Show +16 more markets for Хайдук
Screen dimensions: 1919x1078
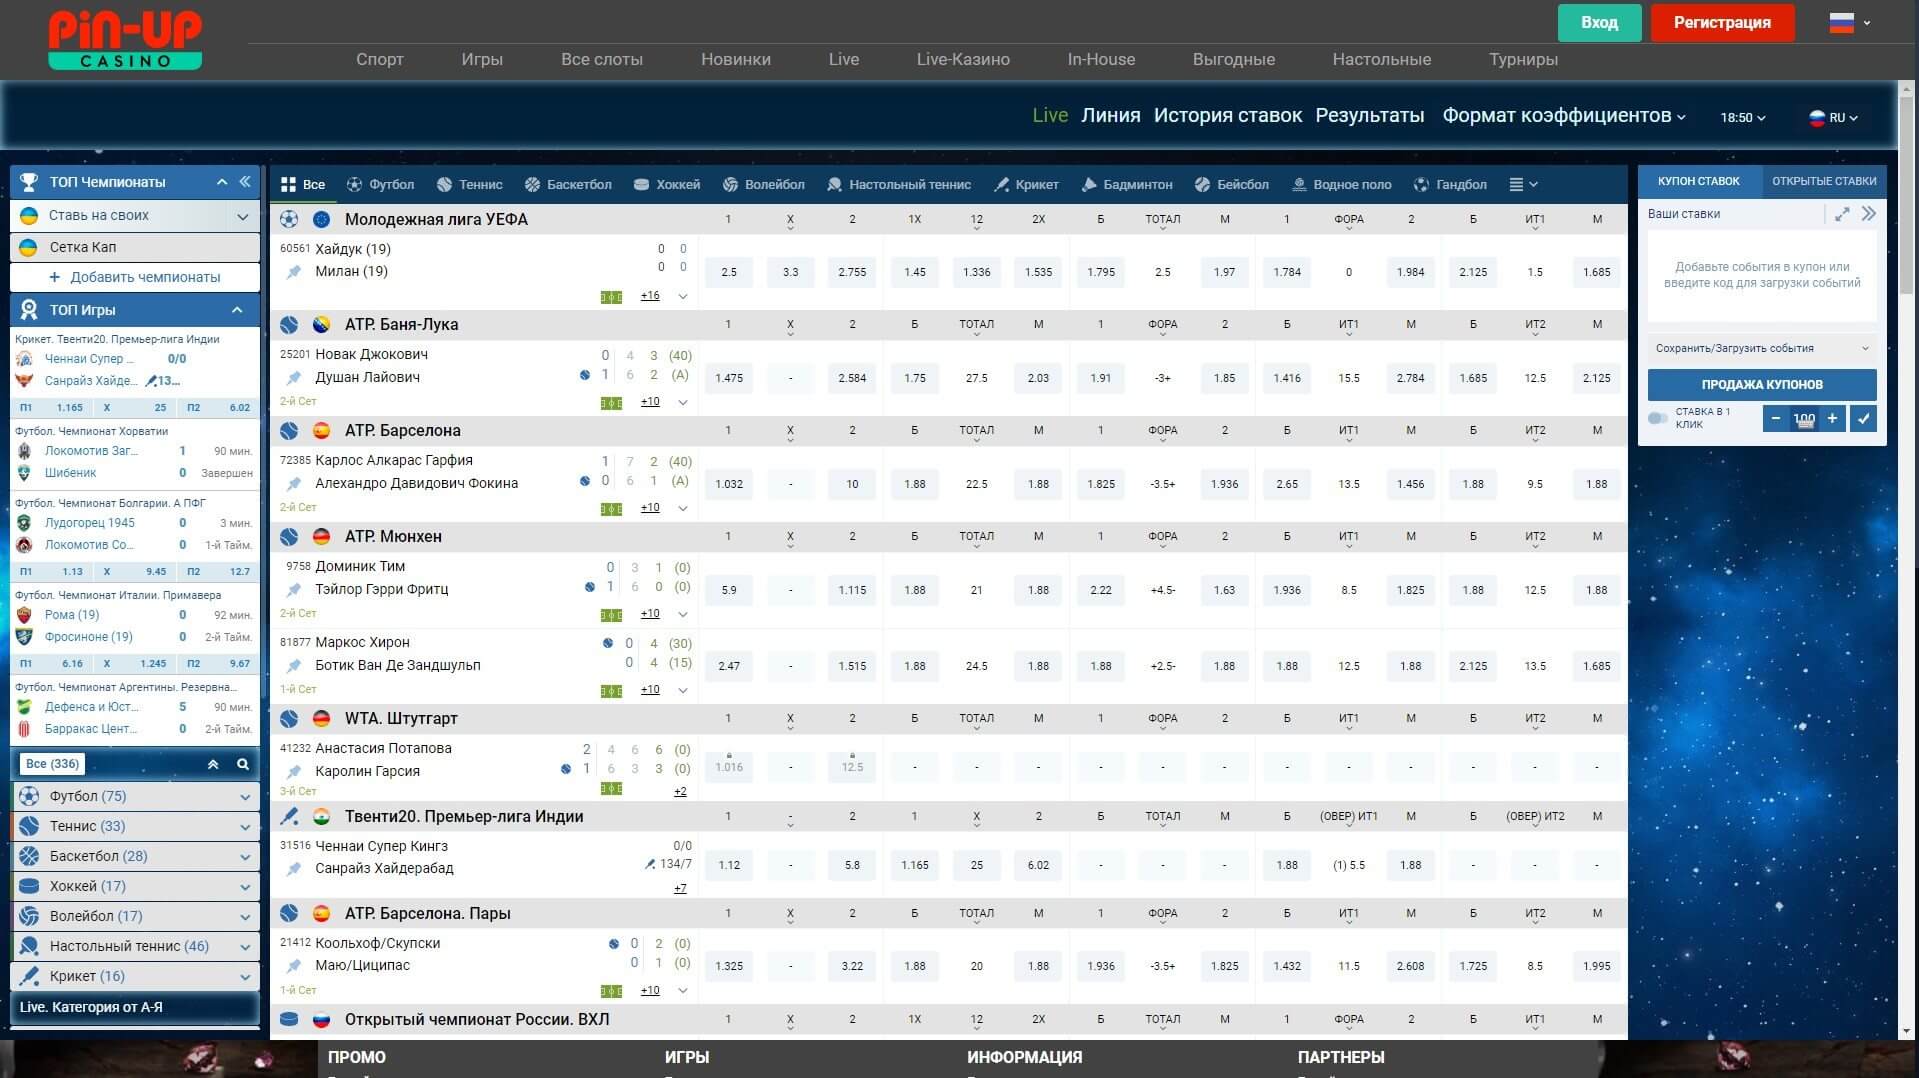click(x=650, y=296)
